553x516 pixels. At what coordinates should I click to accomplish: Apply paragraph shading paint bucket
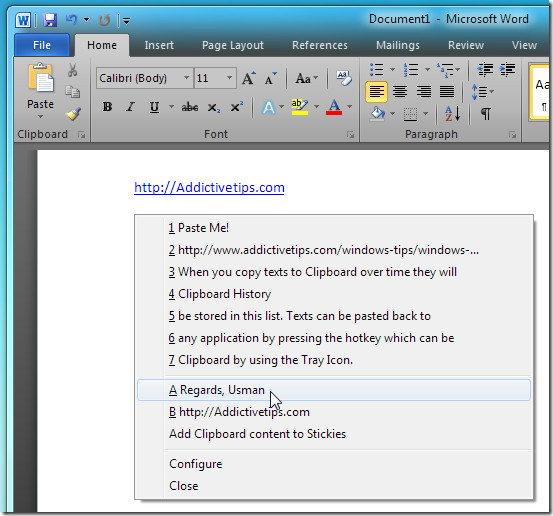click(377, 114)
